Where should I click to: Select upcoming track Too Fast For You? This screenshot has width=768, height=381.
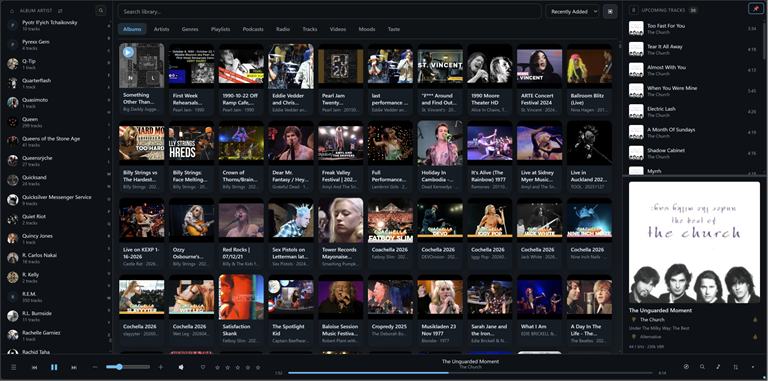693,28
